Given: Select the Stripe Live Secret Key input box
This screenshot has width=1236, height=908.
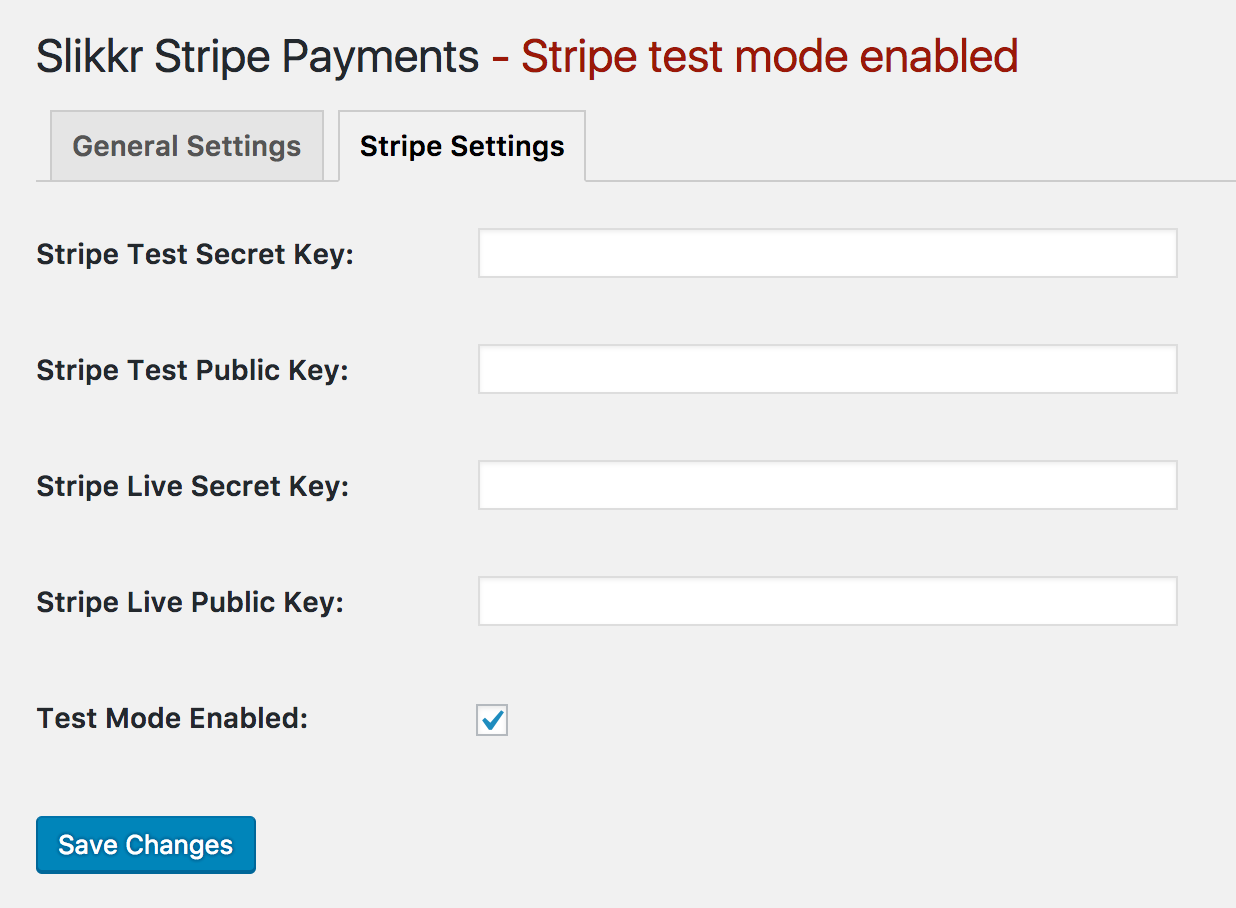Looking at the screenshot, I should click(x=827, y=485).
